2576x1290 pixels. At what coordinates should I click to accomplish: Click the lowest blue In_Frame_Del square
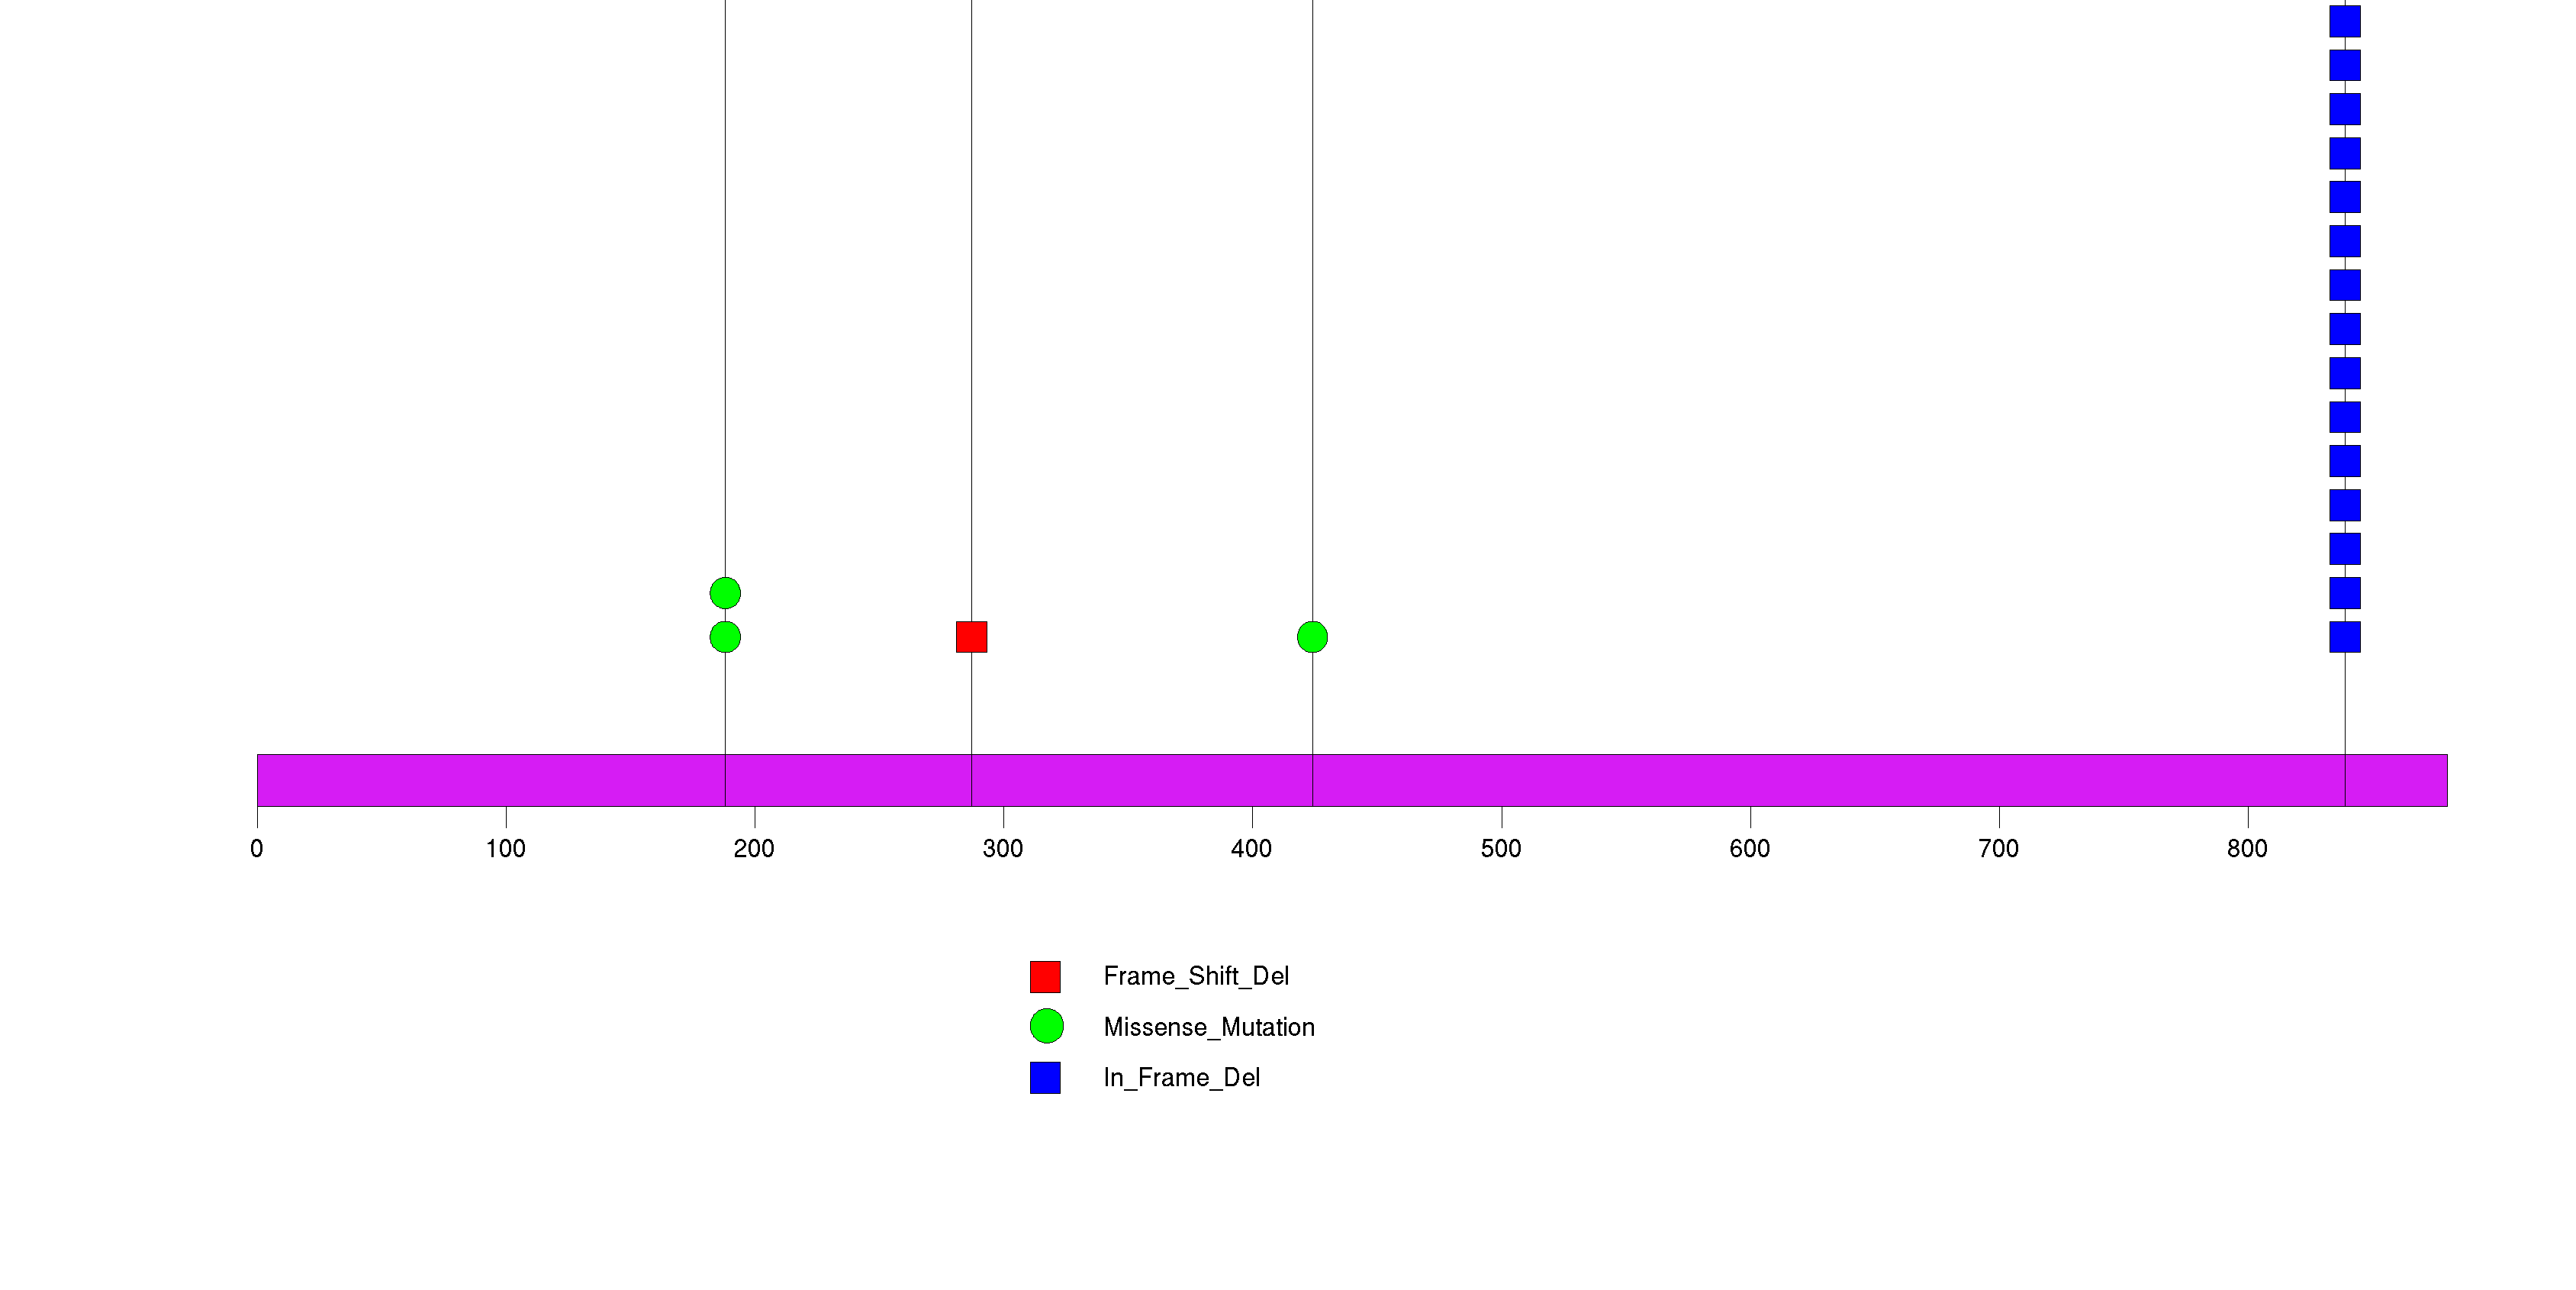tap(2345, 637)
